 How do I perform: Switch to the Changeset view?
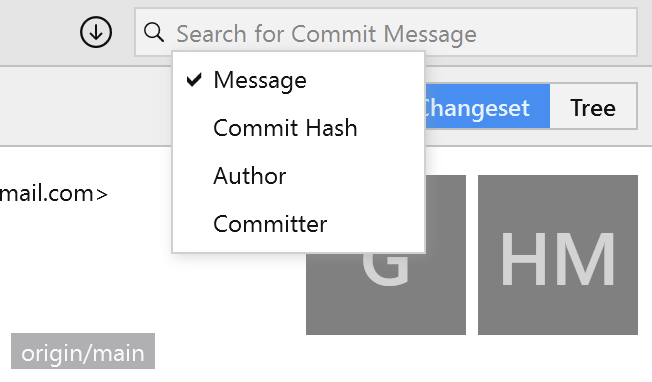click(487, 106)
